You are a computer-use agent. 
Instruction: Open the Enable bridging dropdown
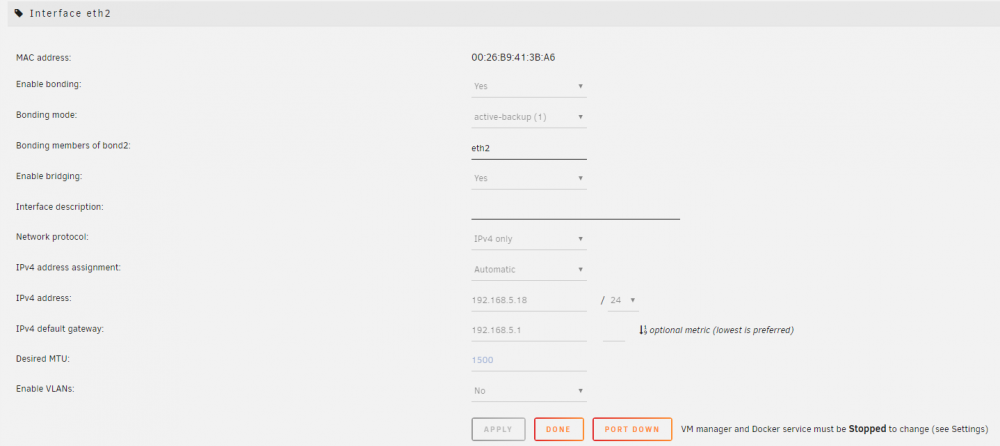point(529,178)
